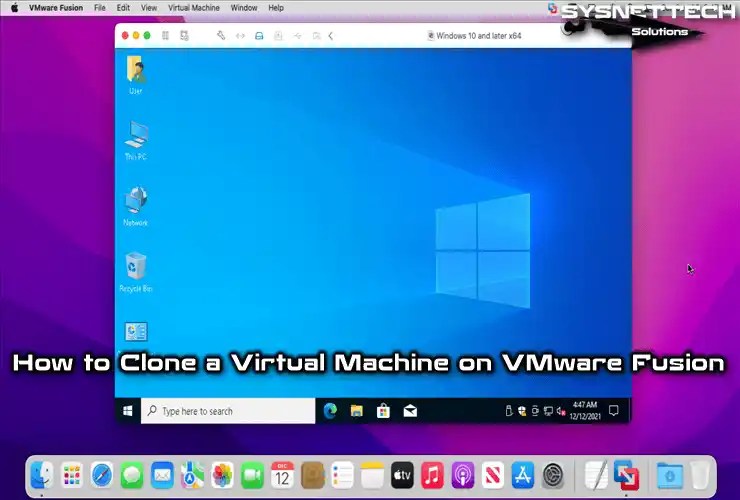Open the Windows clock showing 4:47 AM

click(585, 410)
